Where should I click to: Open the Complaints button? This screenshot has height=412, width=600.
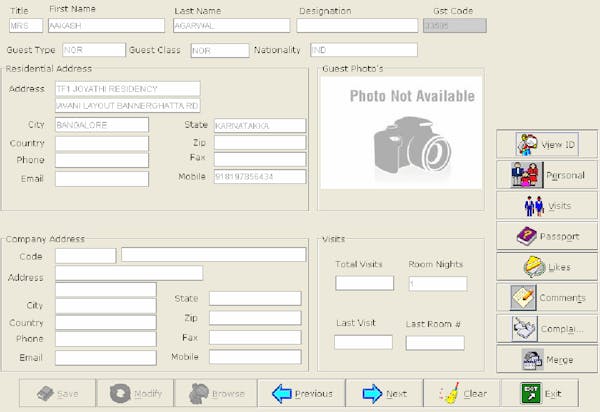[547, 328]
